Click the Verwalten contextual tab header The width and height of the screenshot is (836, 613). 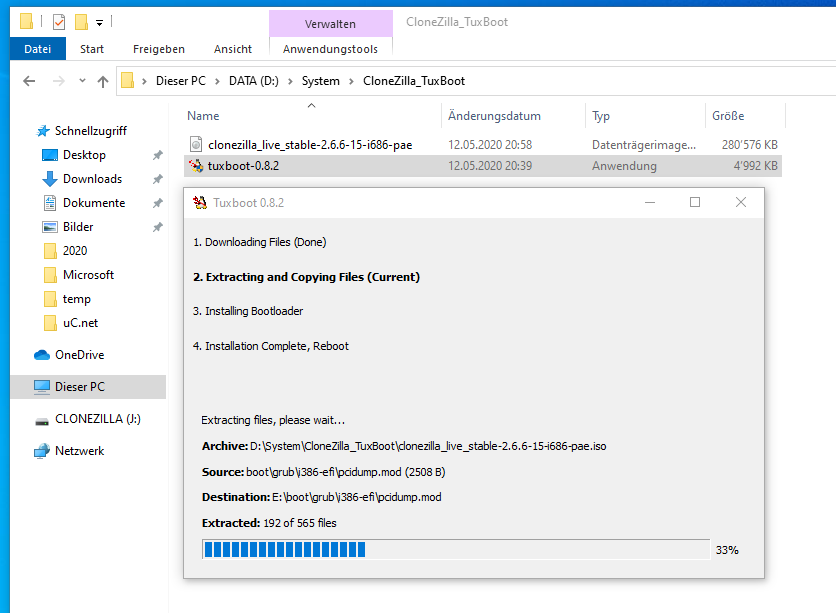click(331, 24)
